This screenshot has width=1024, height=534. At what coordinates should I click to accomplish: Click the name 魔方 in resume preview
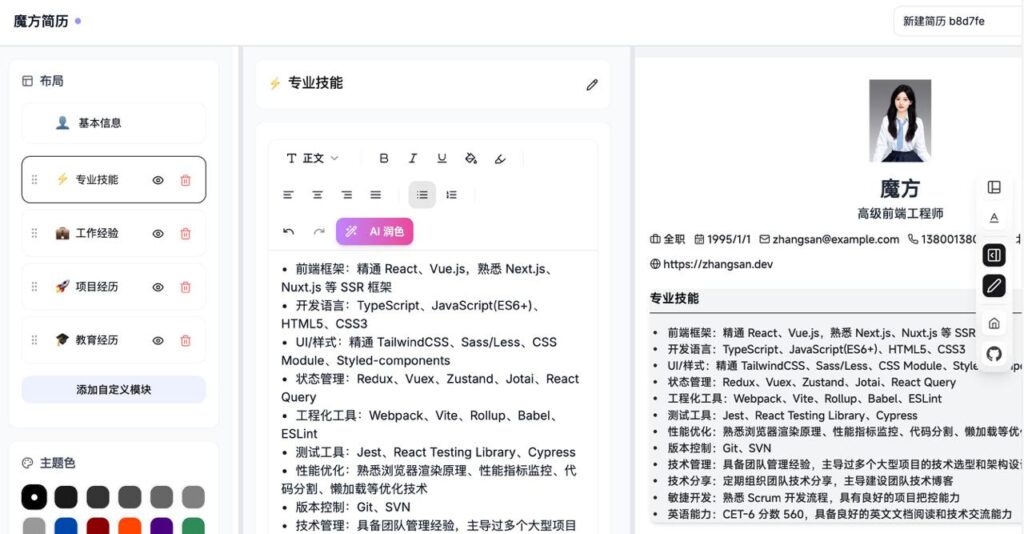click(900, 189)
